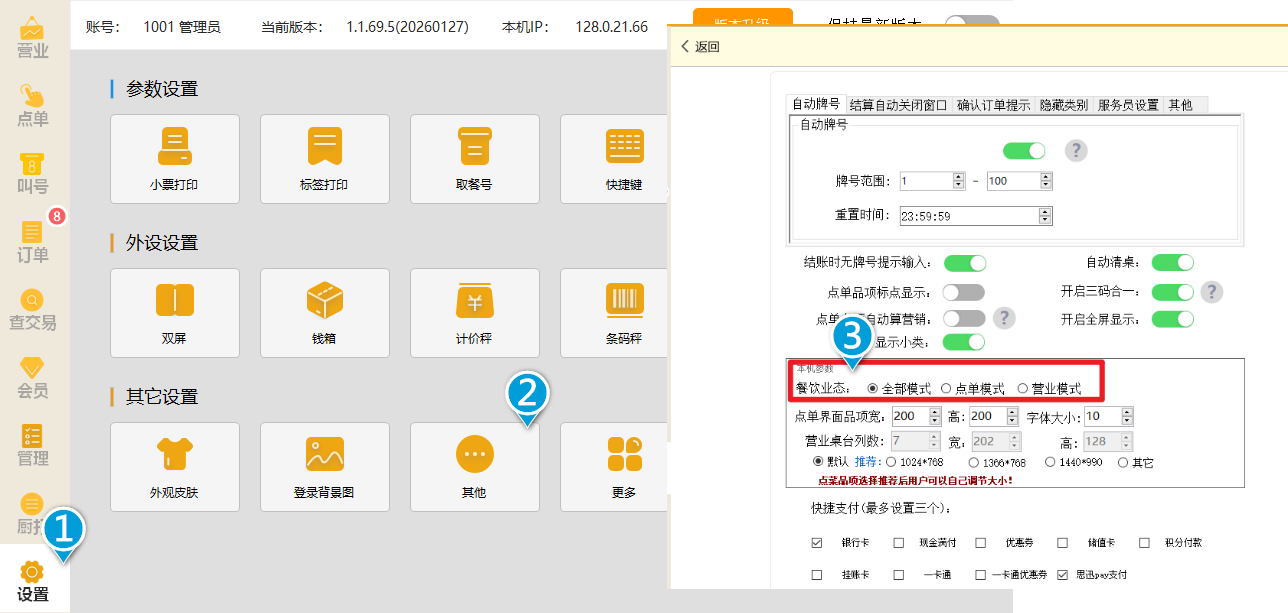Image resolution: width=1288 pixels, height=613 pixels.
Task: Go to 会员 in the left sidebar
Action: click(33, 377)
